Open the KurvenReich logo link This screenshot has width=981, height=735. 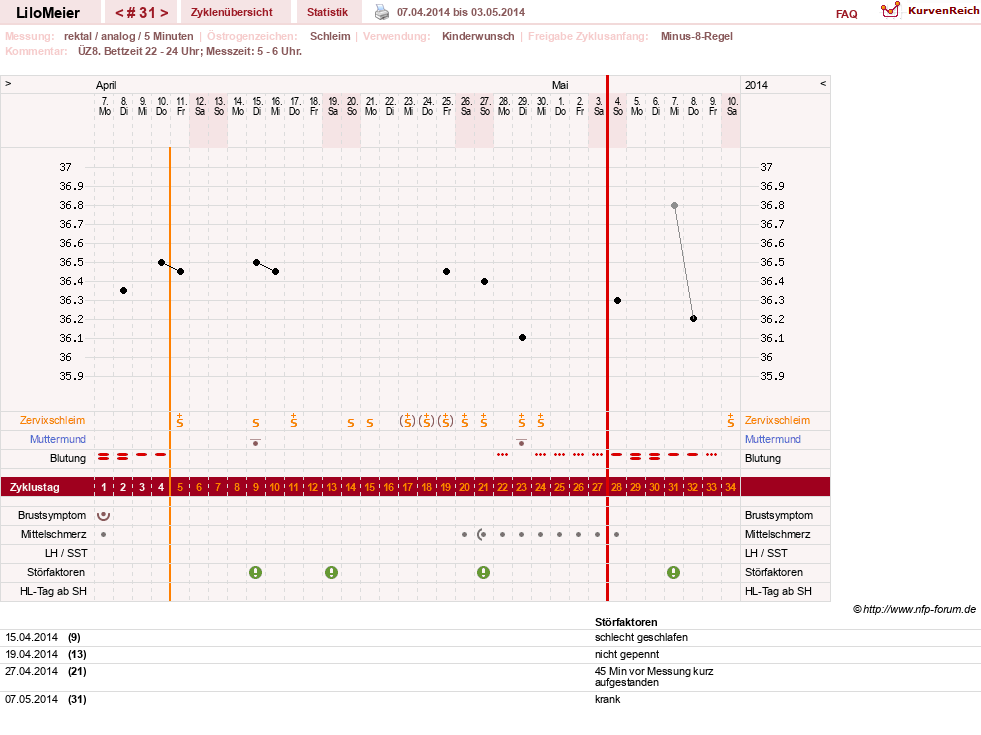coord(930,11)
